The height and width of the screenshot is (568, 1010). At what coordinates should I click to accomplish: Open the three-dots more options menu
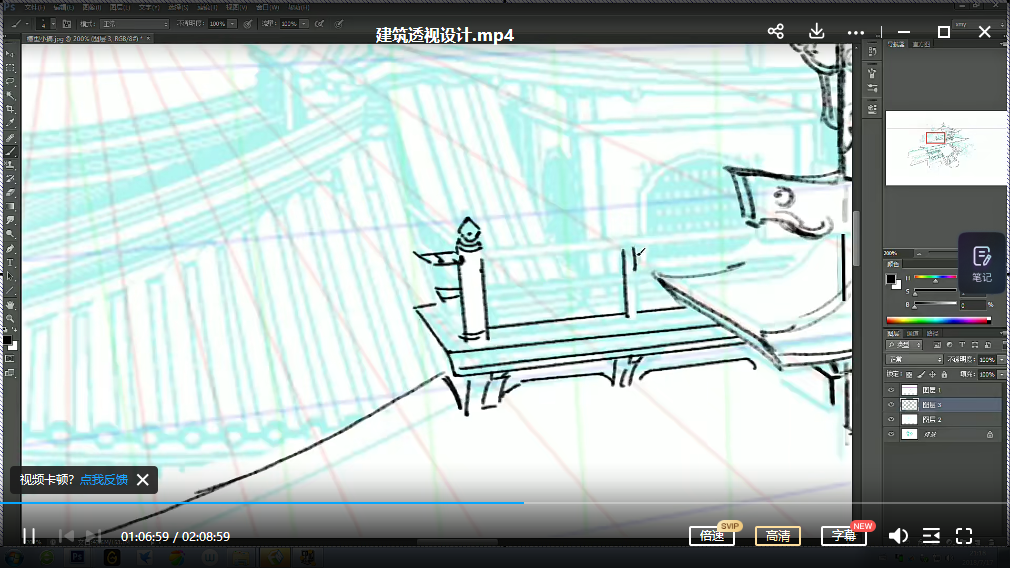click(856, 32)
